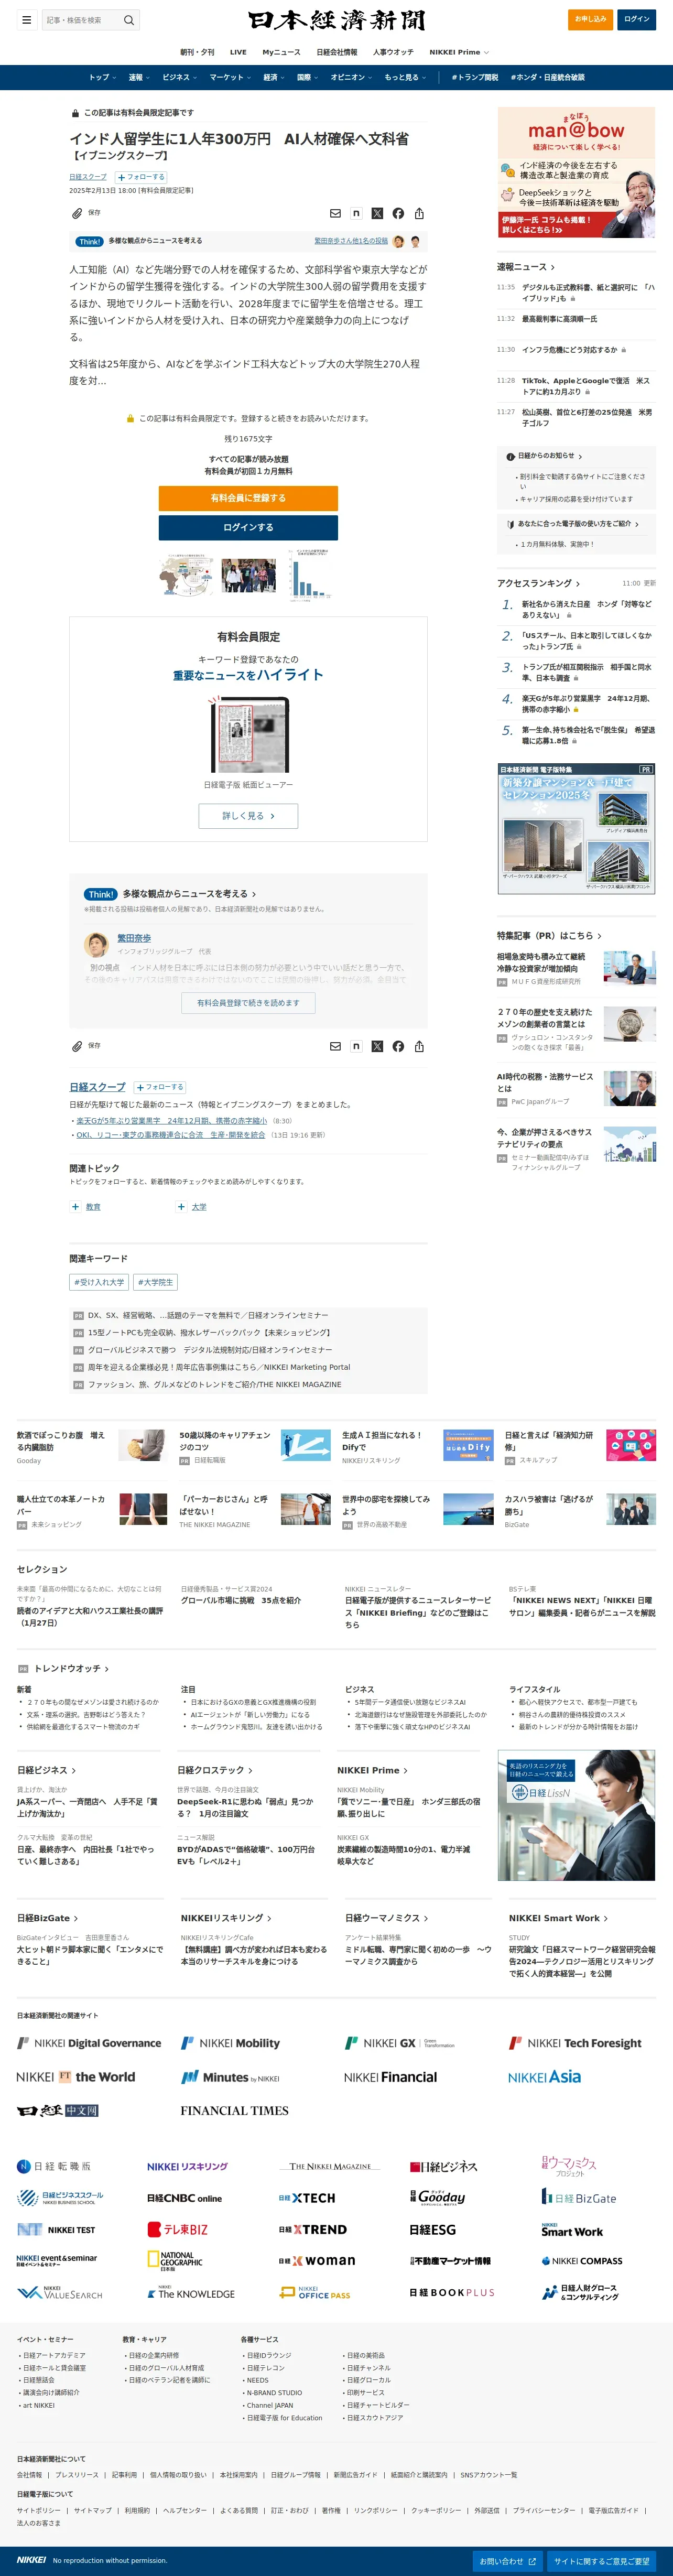Expand the 速報 navigation dropdown
This screenshot has height=2576, width=673.
[139, 77]
